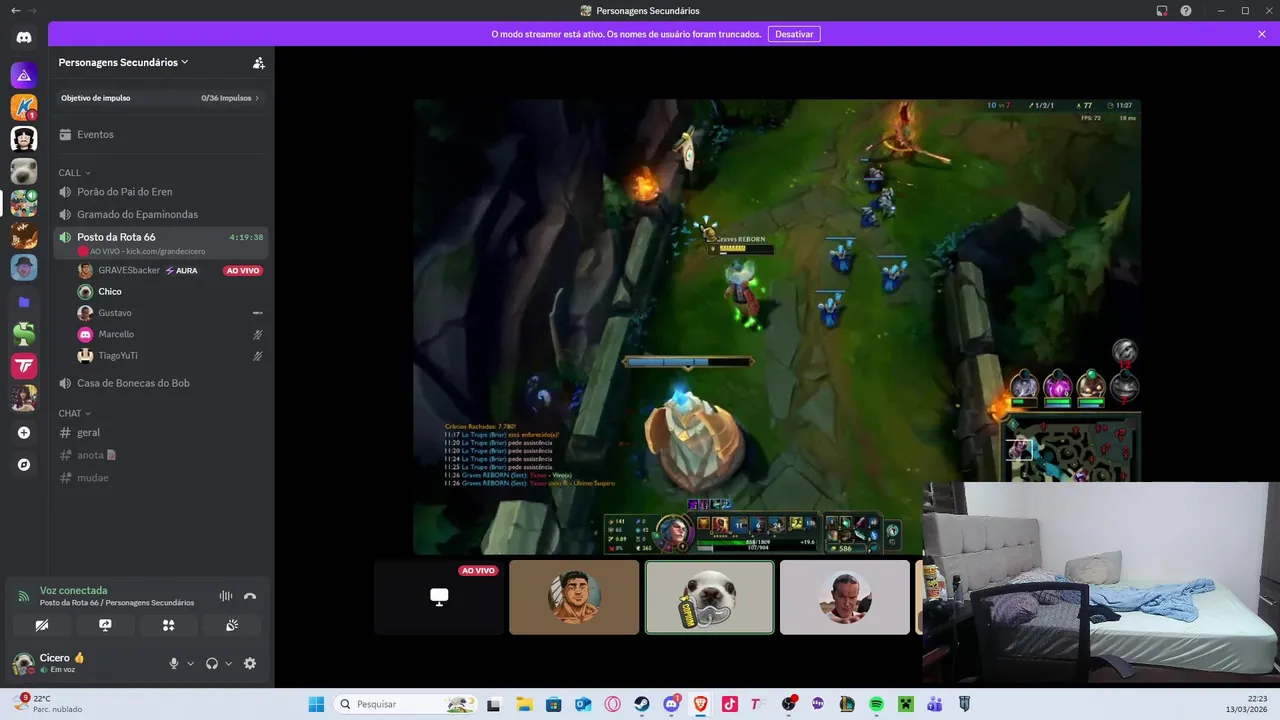This screenshot has height=720, width=1280.
Task: Open Brave browser on the taskbar
Action: [700, 704]
